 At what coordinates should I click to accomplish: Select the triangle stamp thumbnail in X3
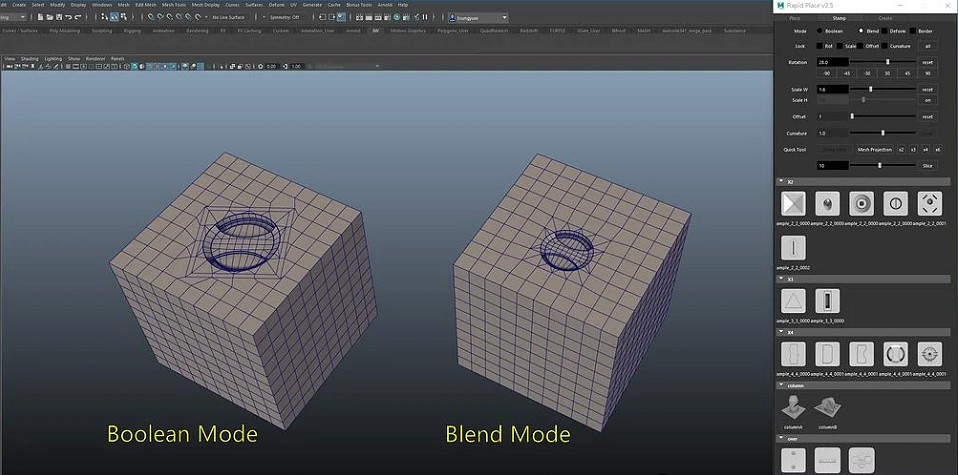point(792,300)
